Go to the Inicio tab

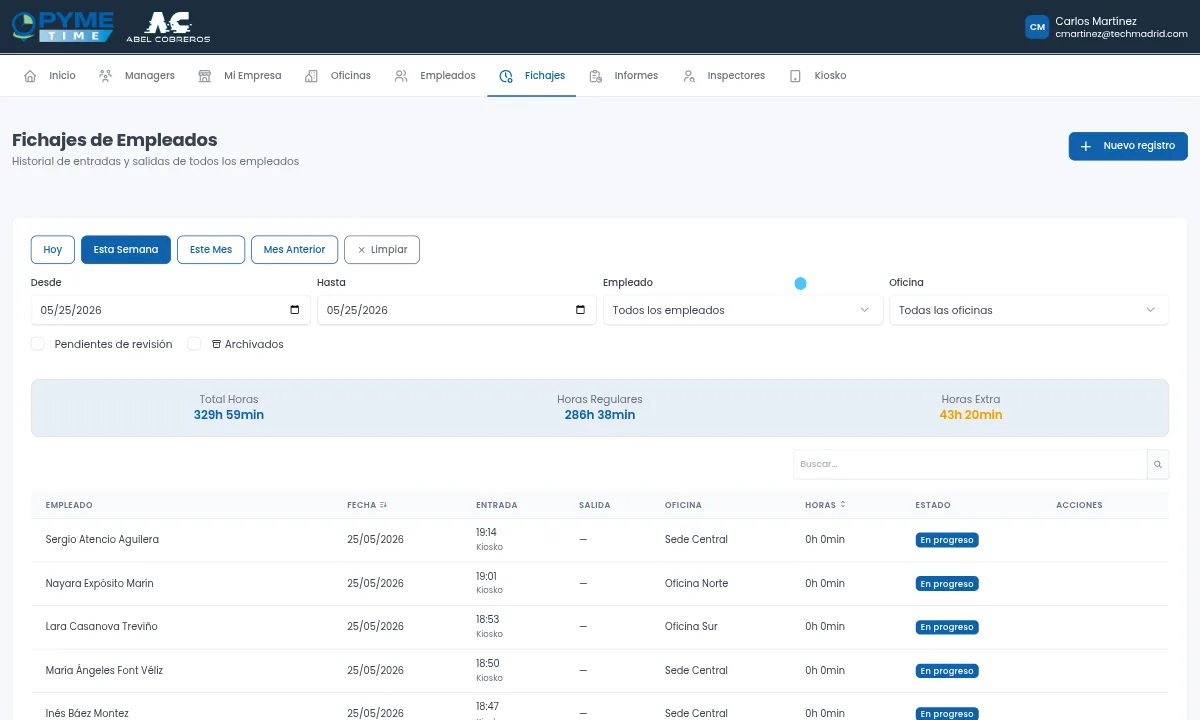point(50,76)
